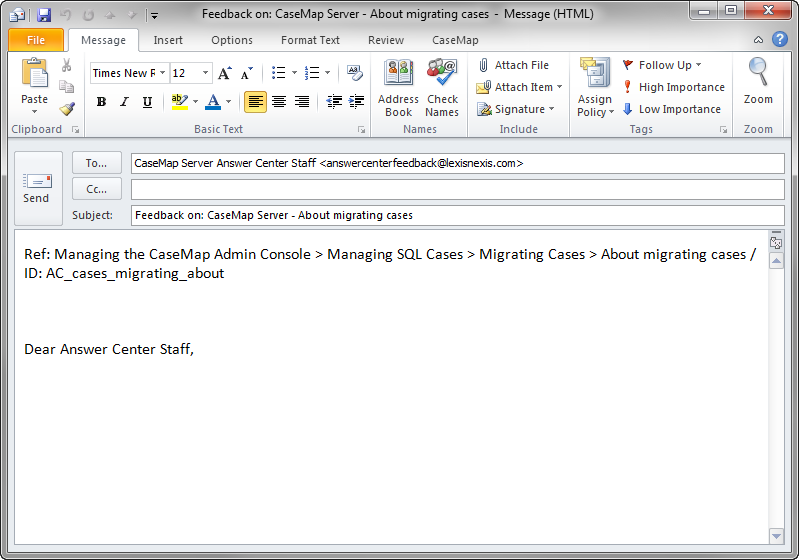Apply text highlight color

pyautogui.click(x=180, y=102)
